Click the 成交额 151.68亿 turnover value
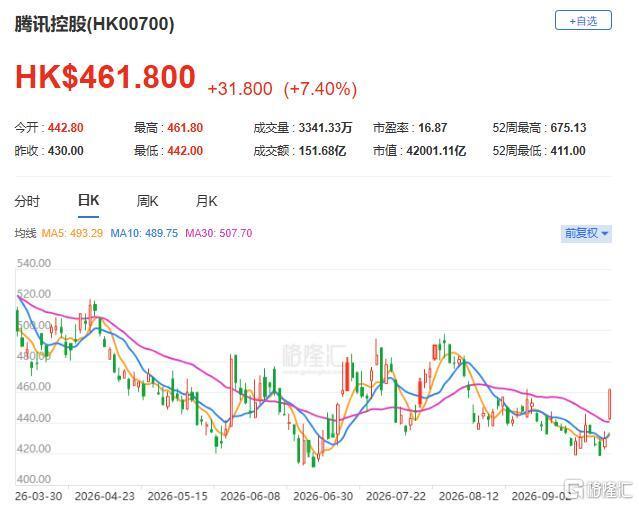Screen dimensions: 639x506 pos(300,151)
